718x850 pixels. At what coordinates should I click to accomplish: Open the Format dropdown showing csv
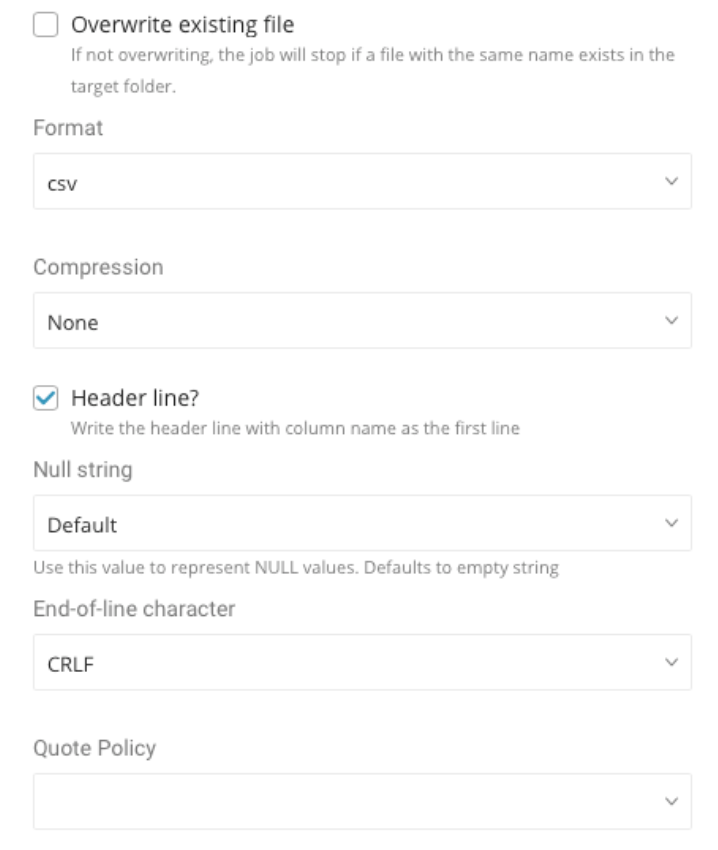tap(340, 181)
